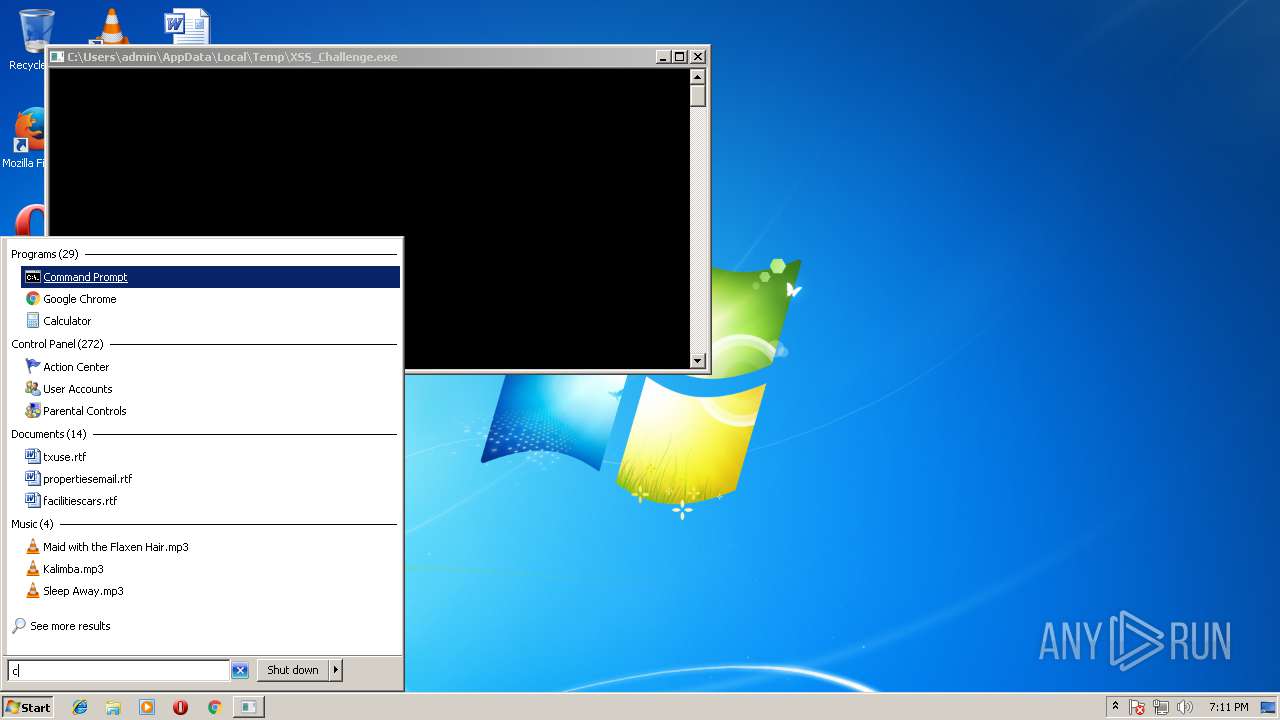The height and width of the screenshot is (720, 1280).
Task: Select Word document desktop icon
Action: point(187,26)
